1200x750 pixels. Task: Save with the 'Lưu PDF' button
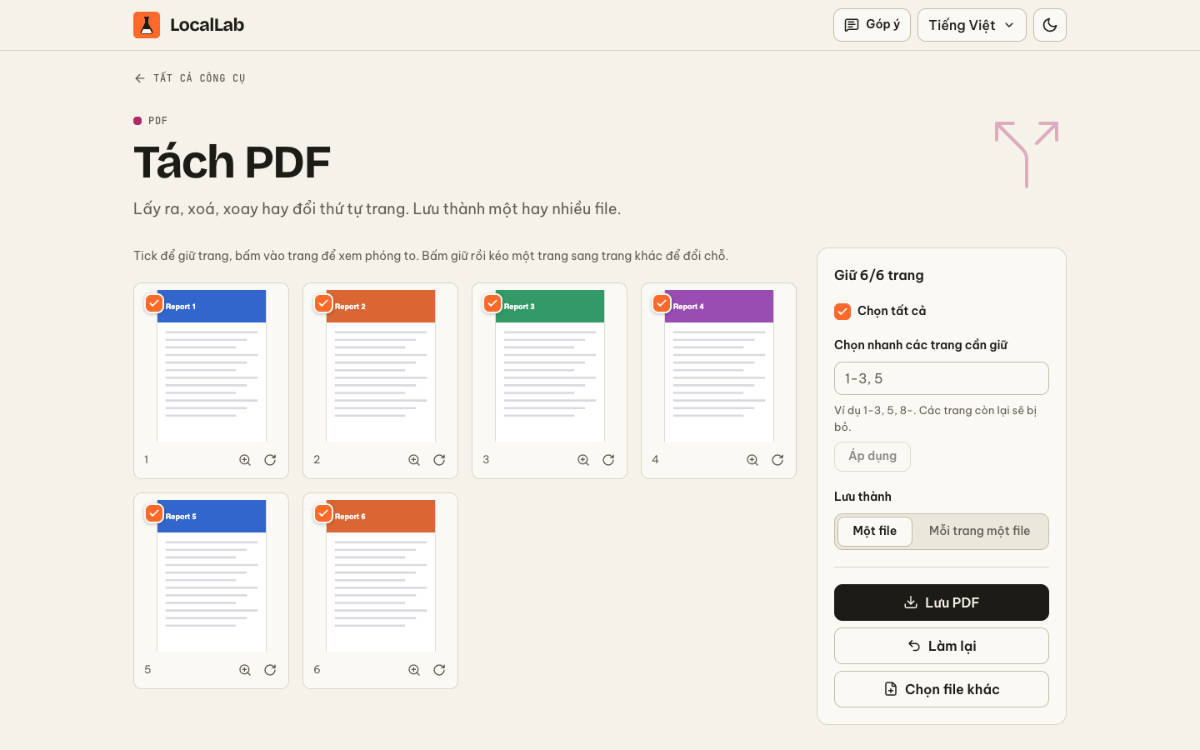pyautogui.click(x=941, y=602)
